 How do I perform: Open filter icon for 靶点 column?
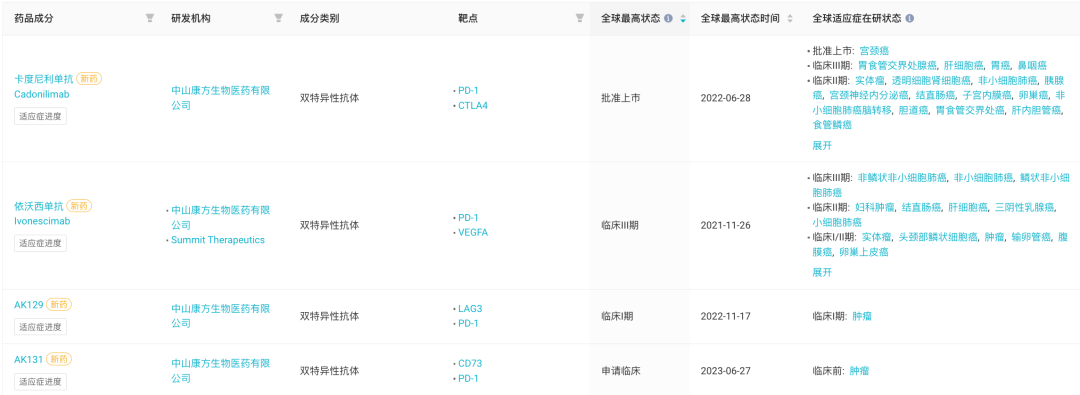tap(580, 19)
